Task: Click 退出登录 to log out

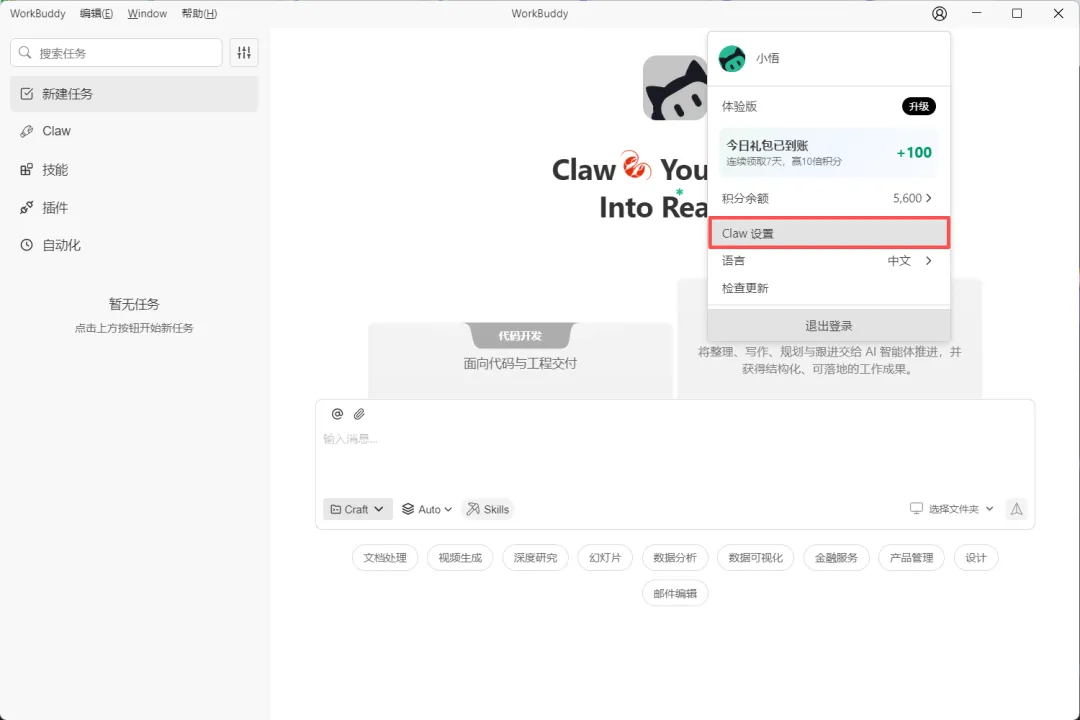Action: click(829, 325)
